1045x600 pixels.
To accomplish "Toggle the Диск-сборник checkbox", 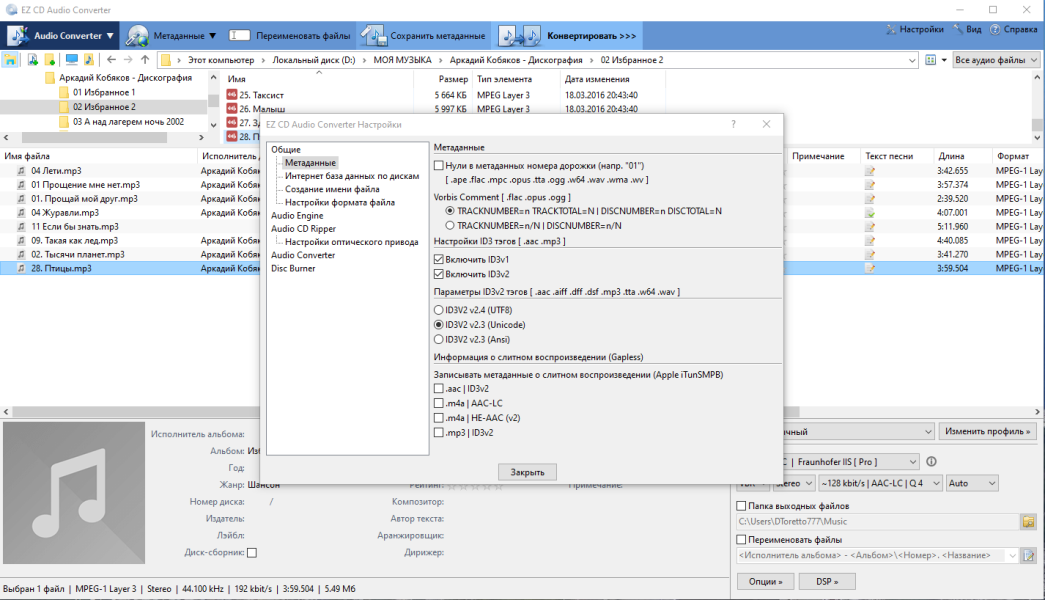I will (252, 553).
